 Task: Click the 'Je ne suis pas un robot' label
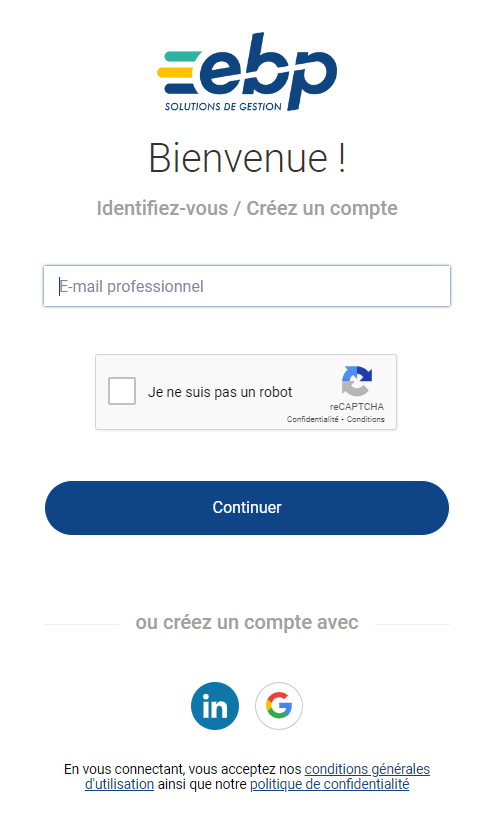coord(220,392)
